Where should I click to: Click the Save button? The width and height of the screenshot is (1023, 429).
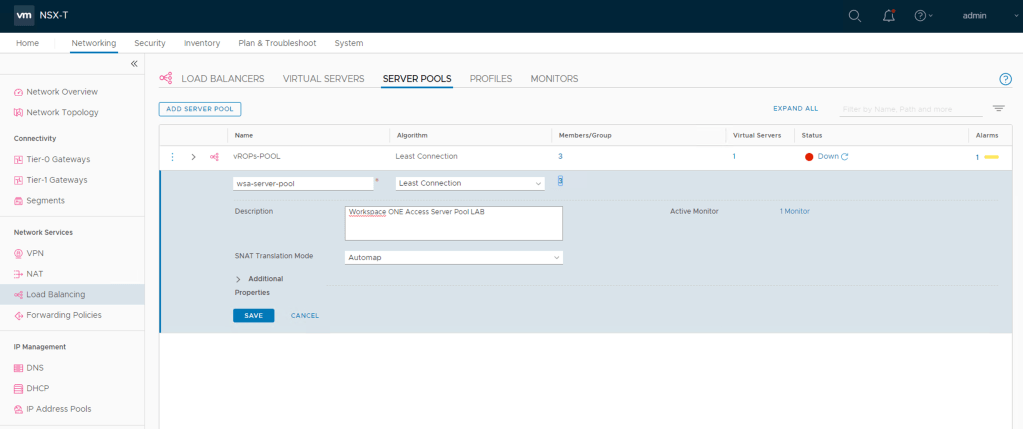click(x=253, y=315)
